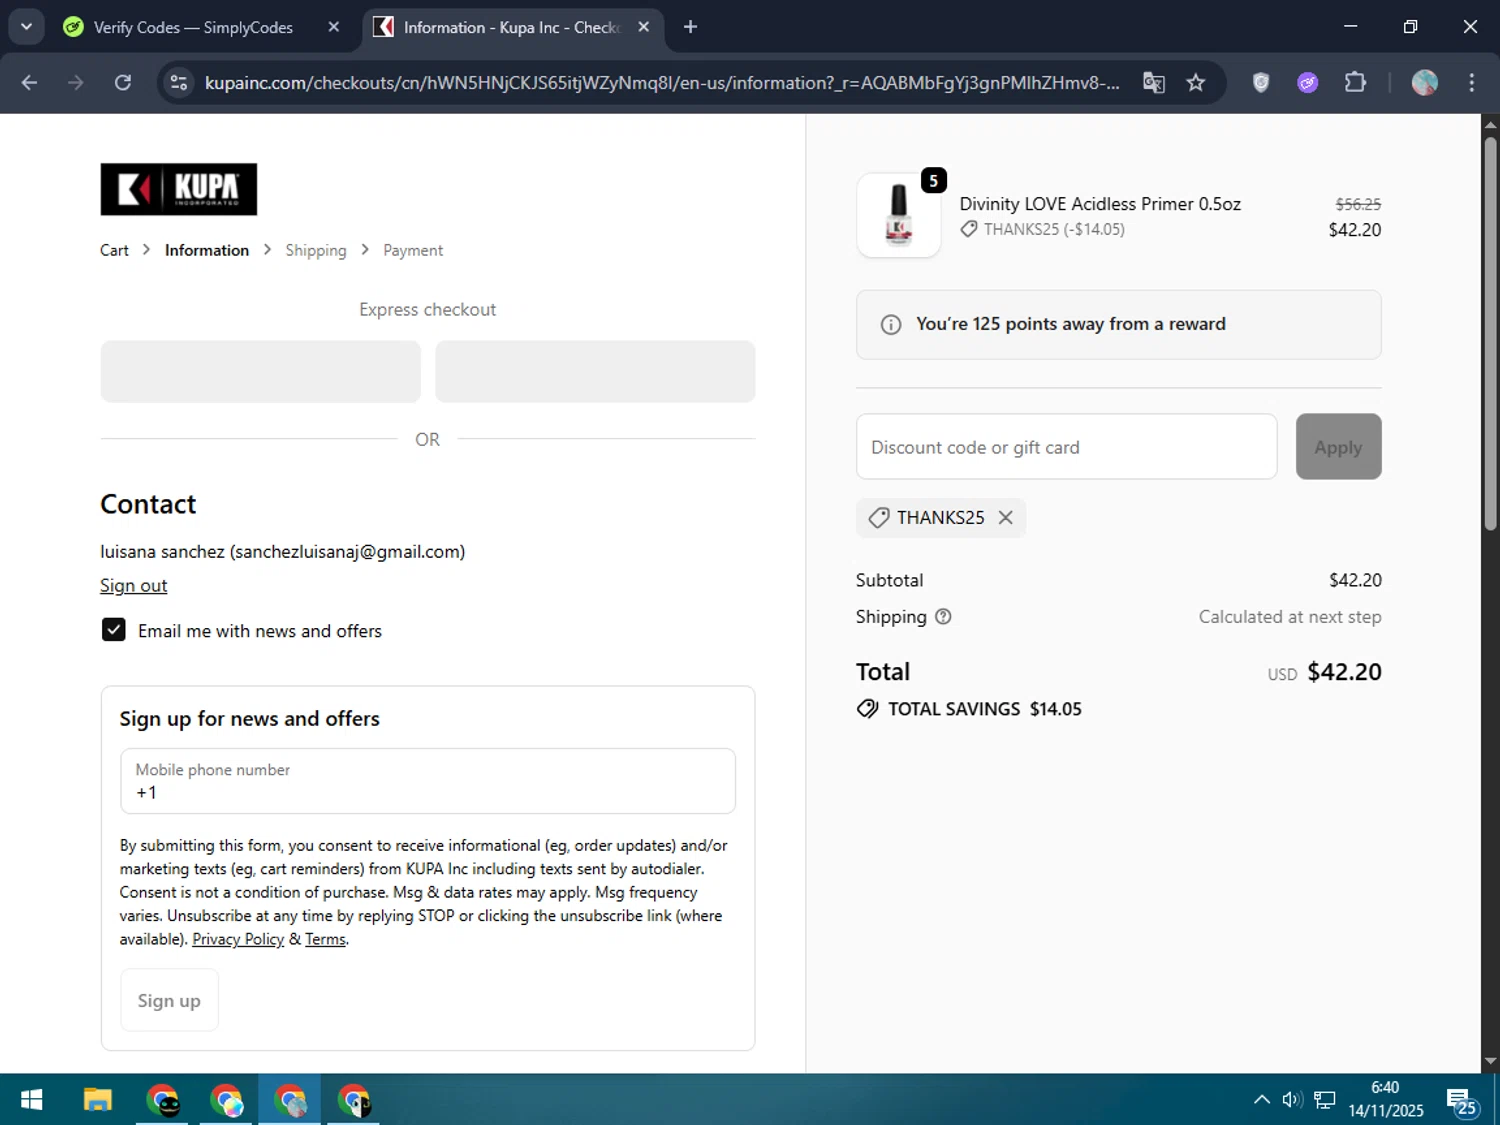Uncheck Email me with news and offers
The width and height of the screenshot is (1500, 1125).
pos(114,630)
